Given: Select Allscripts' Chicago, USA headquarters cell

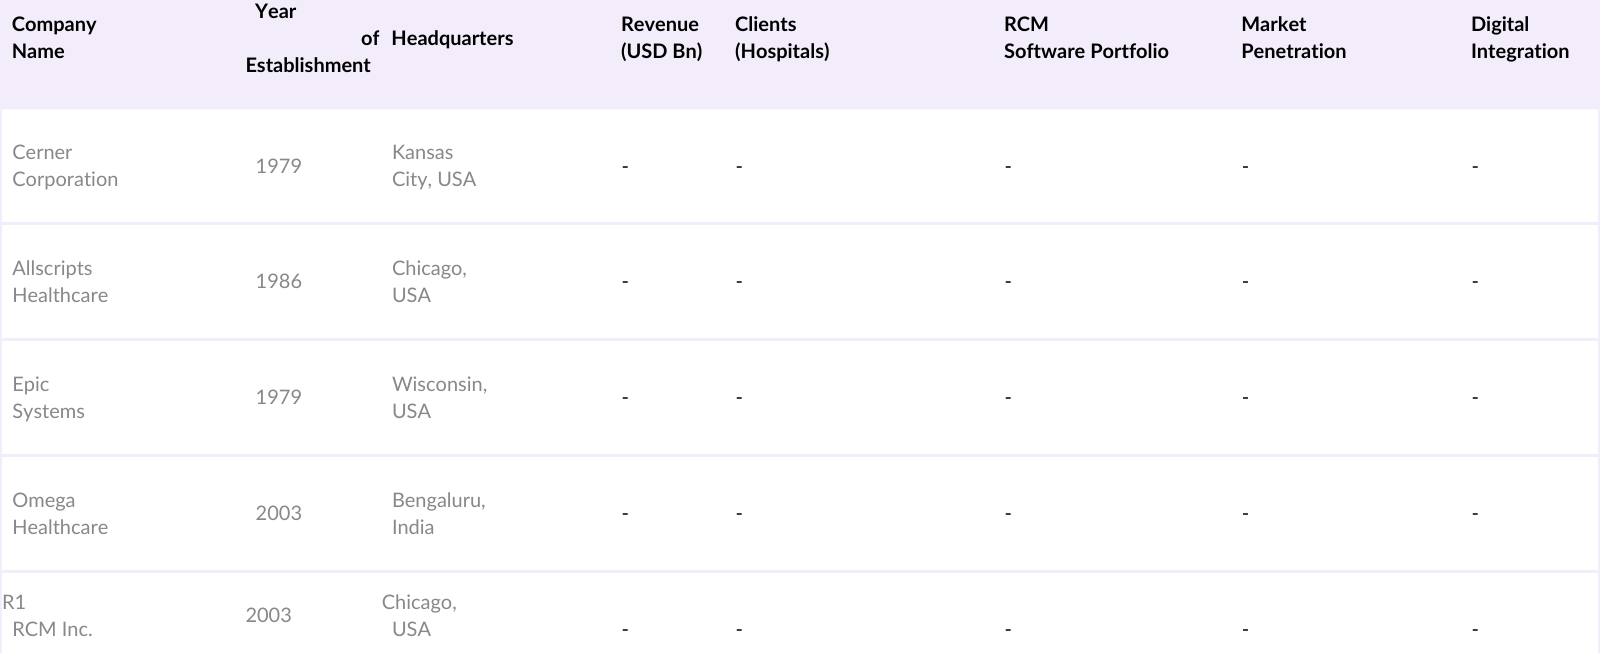Looking at the screenshot, I should pyautogui.click(x=429, y=282).
